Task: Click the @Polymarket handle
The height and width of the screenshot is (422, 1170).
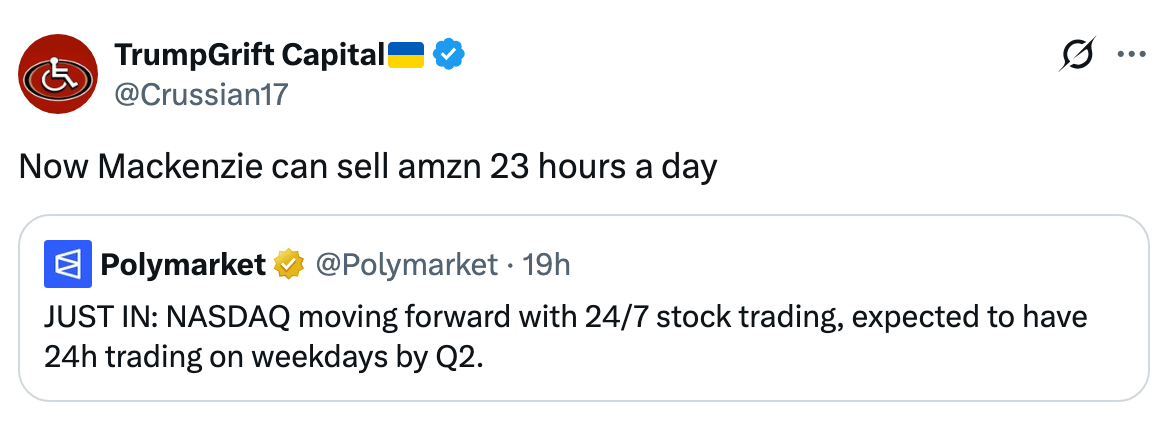Action: tap(406, 264)
